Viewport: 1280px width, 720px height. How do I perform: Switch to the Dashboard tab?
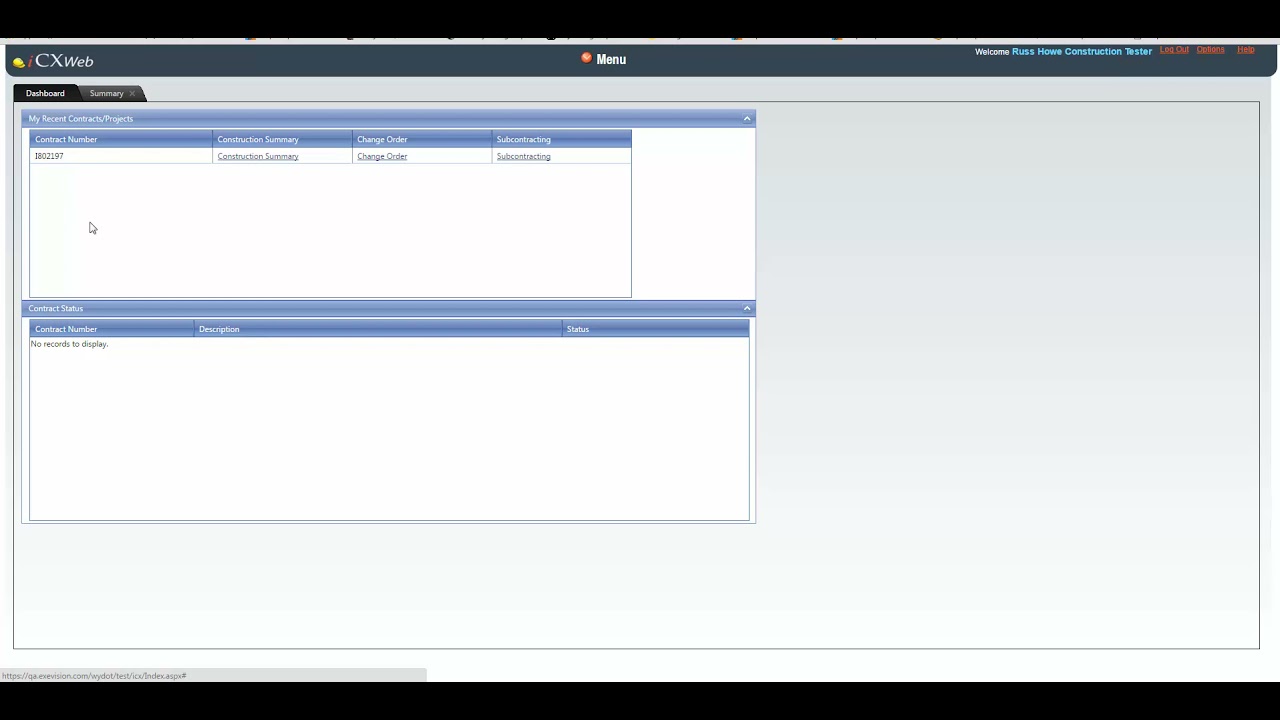tap(45, 93)
